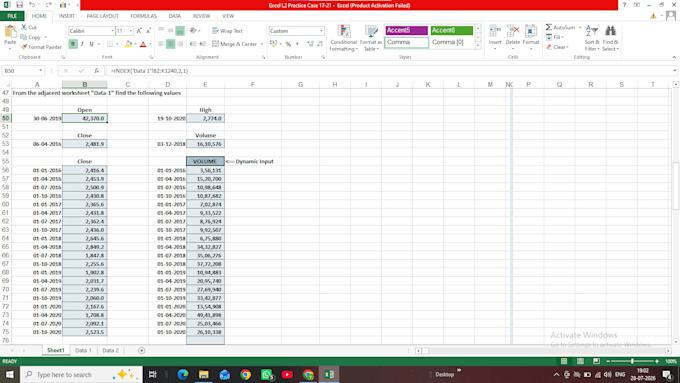Expand the Merge & Center dropdown arrow
Viewport: 680px width, 383px height.
point(262,44)
